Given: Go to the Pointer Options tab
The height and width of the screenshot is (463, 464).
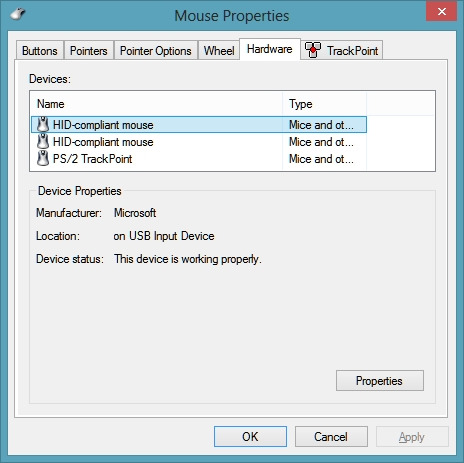Looking at the screenshot, I should [x=156, y=51].
